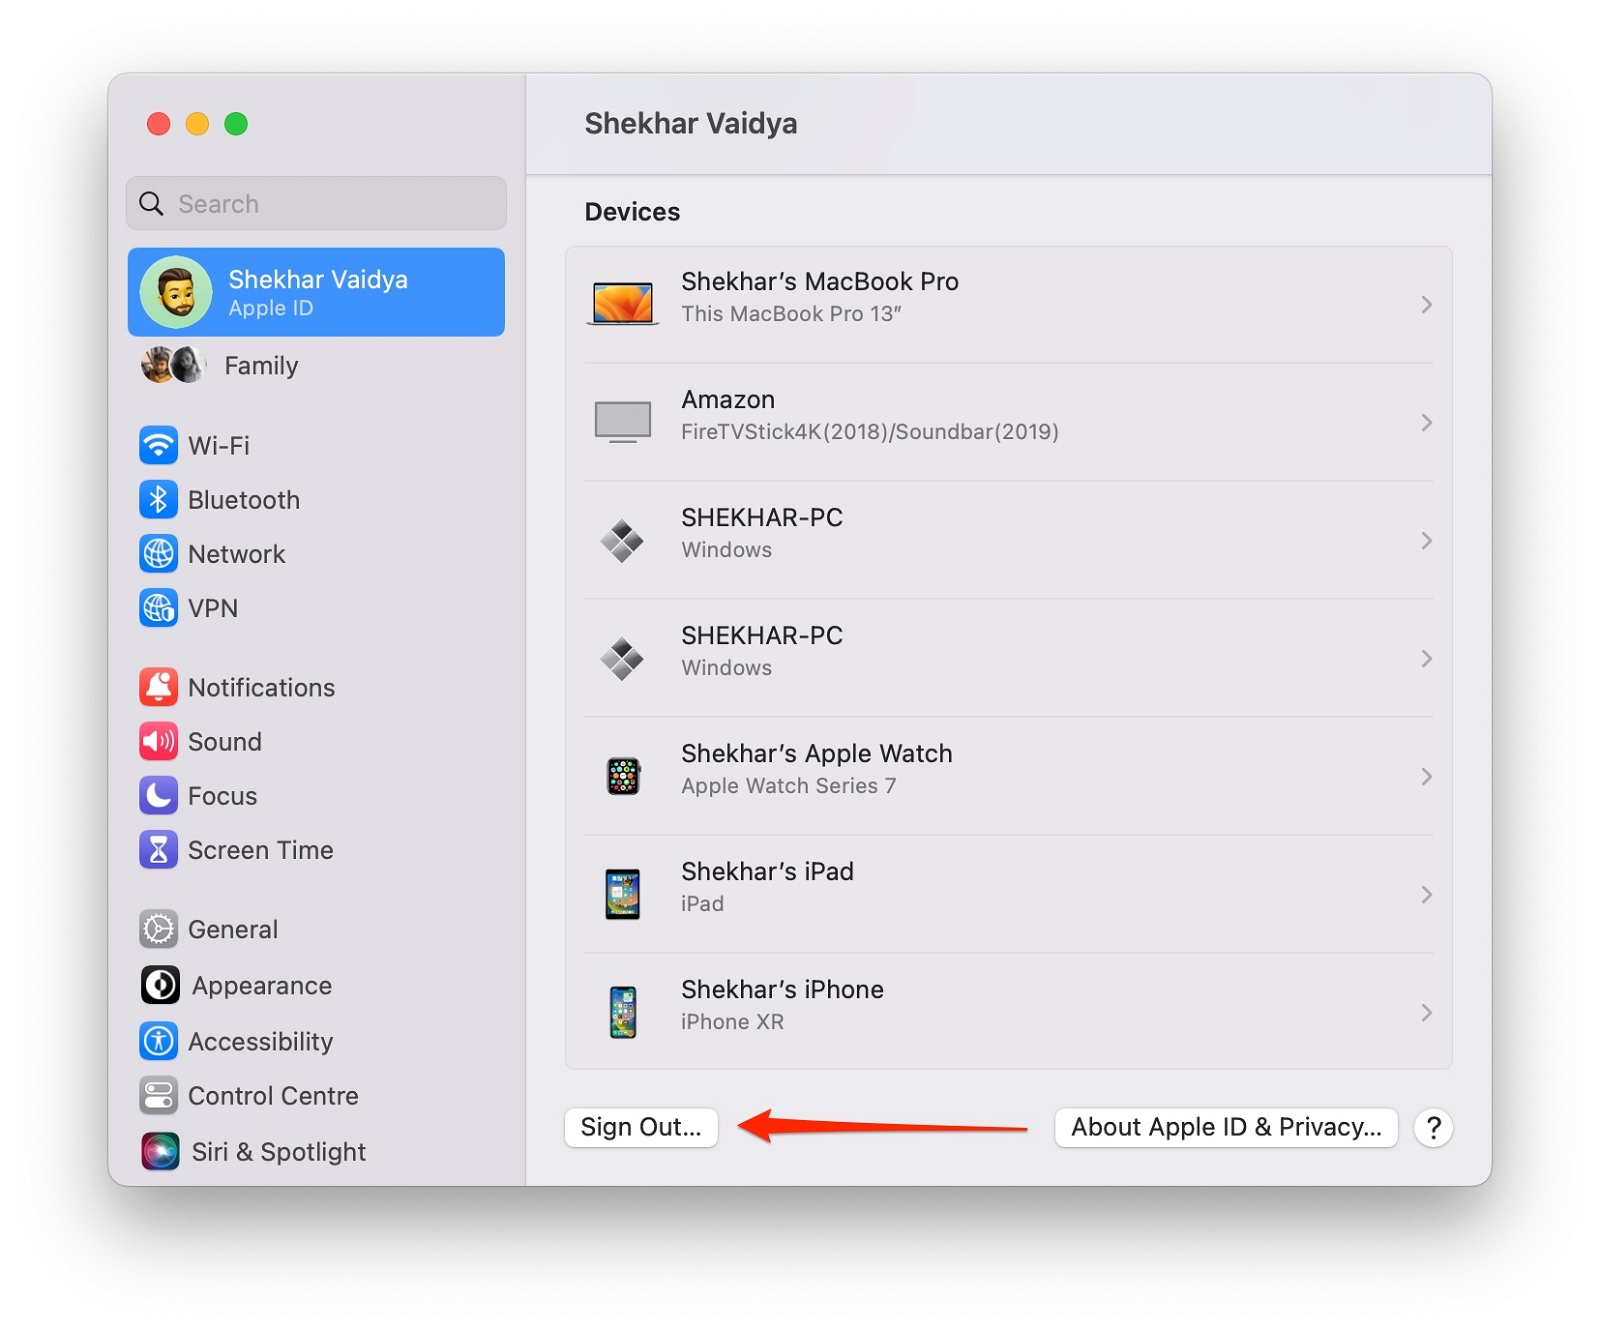This screenshot has height=1329, width=1600.
Task: Minimize window with yellow button
Action: [197, 124]
